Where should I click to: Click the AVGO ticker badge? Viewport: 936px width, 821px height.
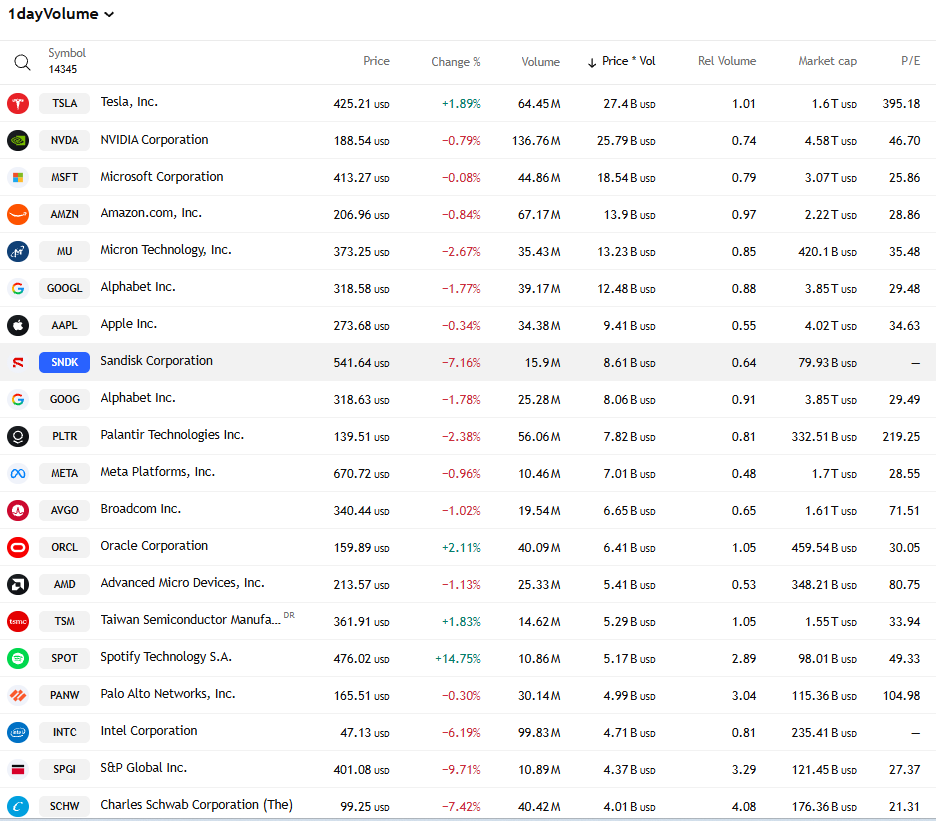click(64, 511)
